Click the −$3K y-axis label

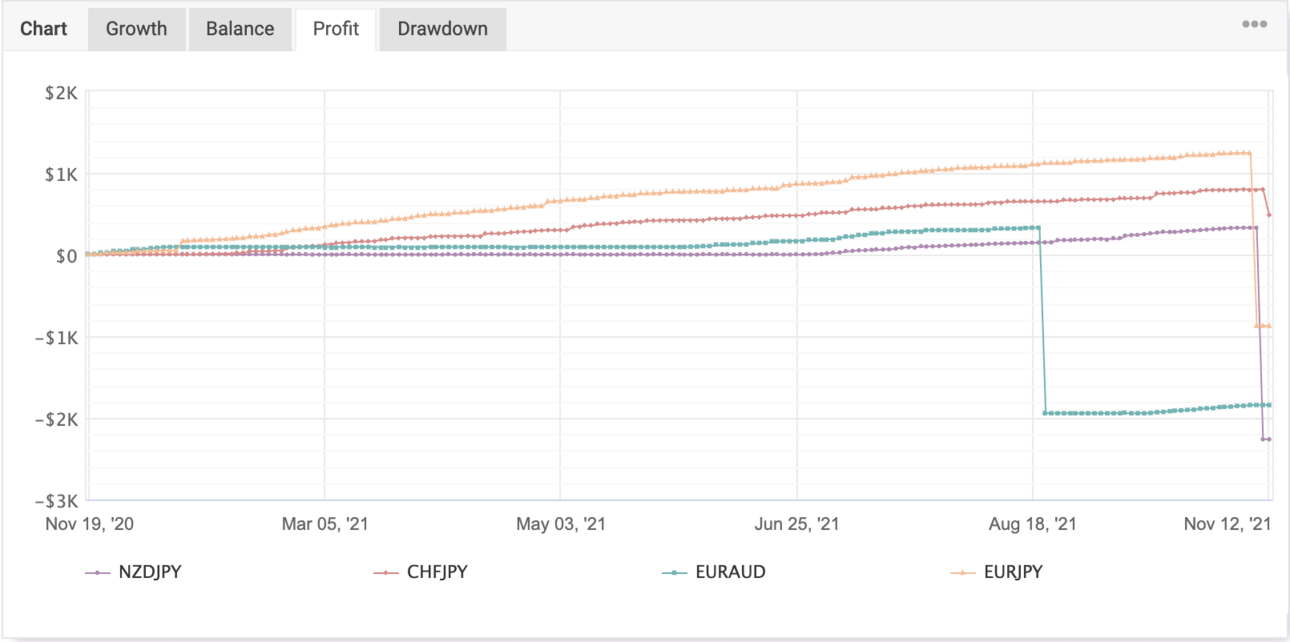(55, 501)
